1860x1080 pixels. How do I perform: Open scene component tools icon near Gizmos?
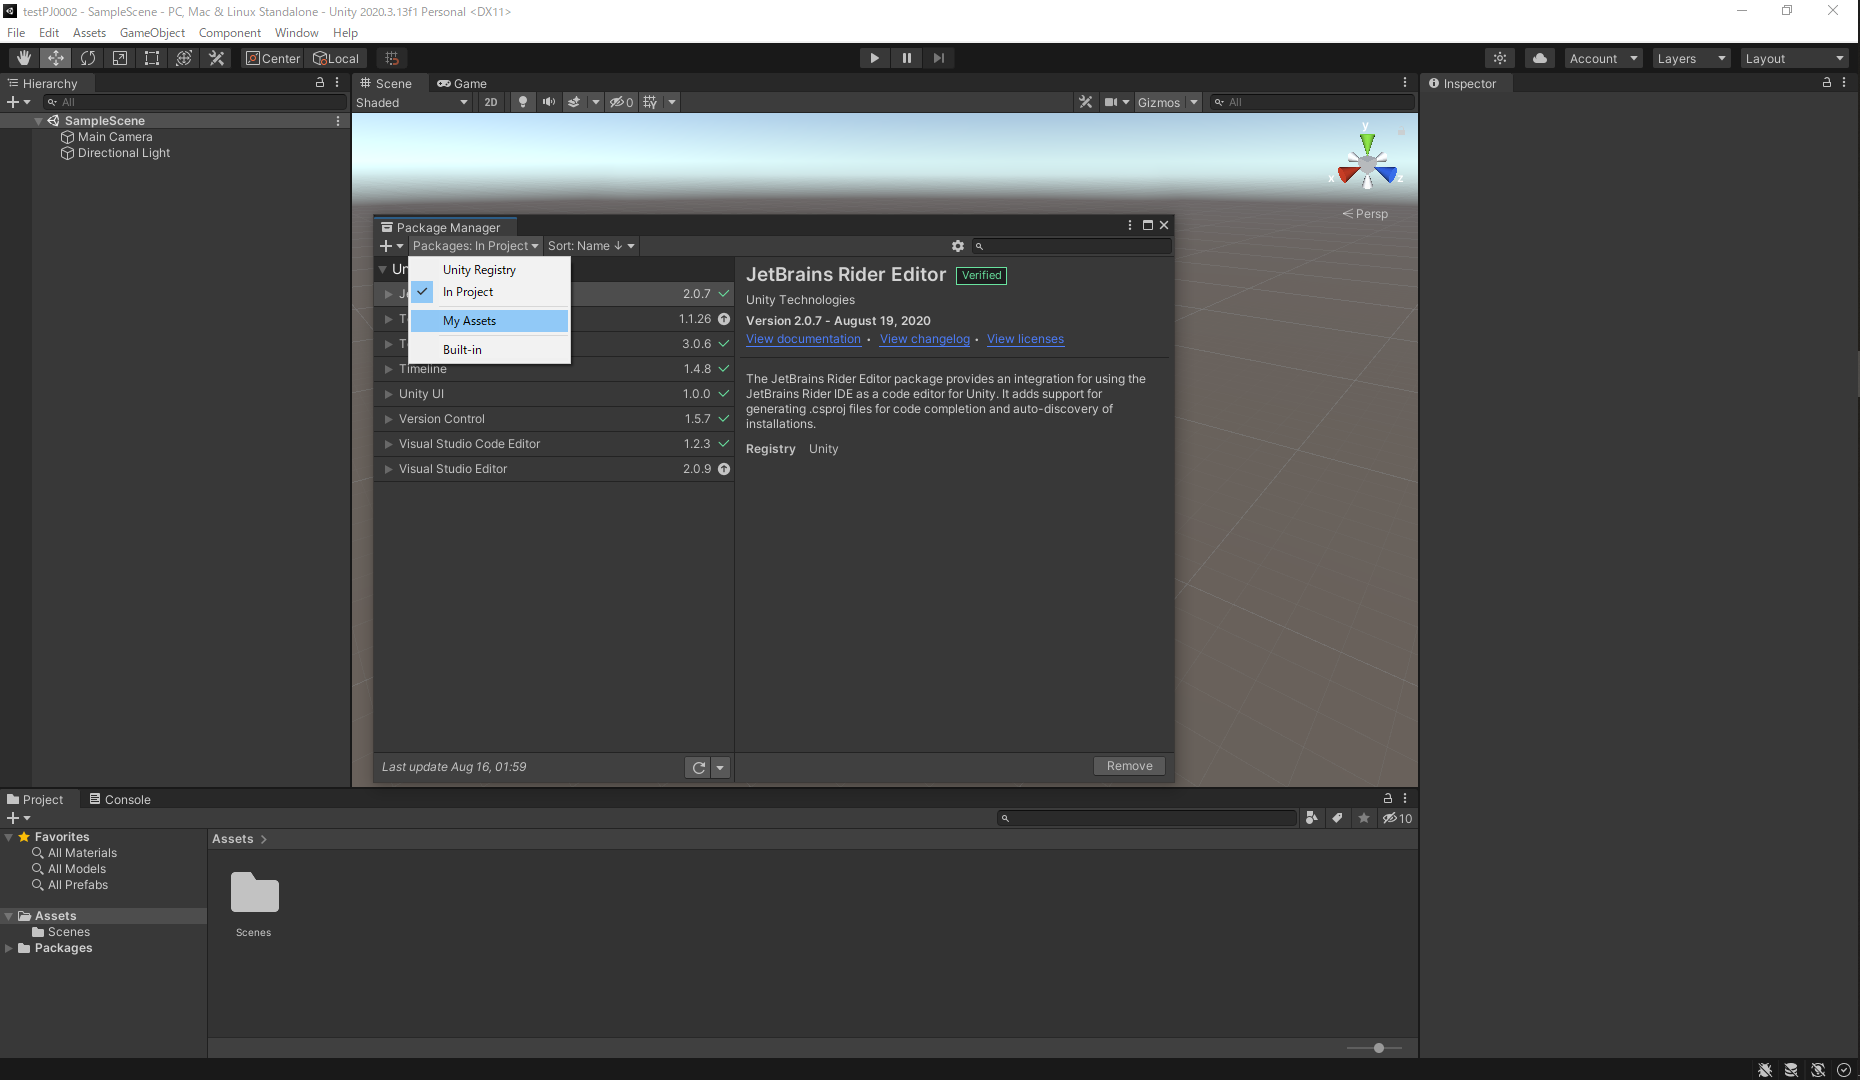tap(1085, 102)
